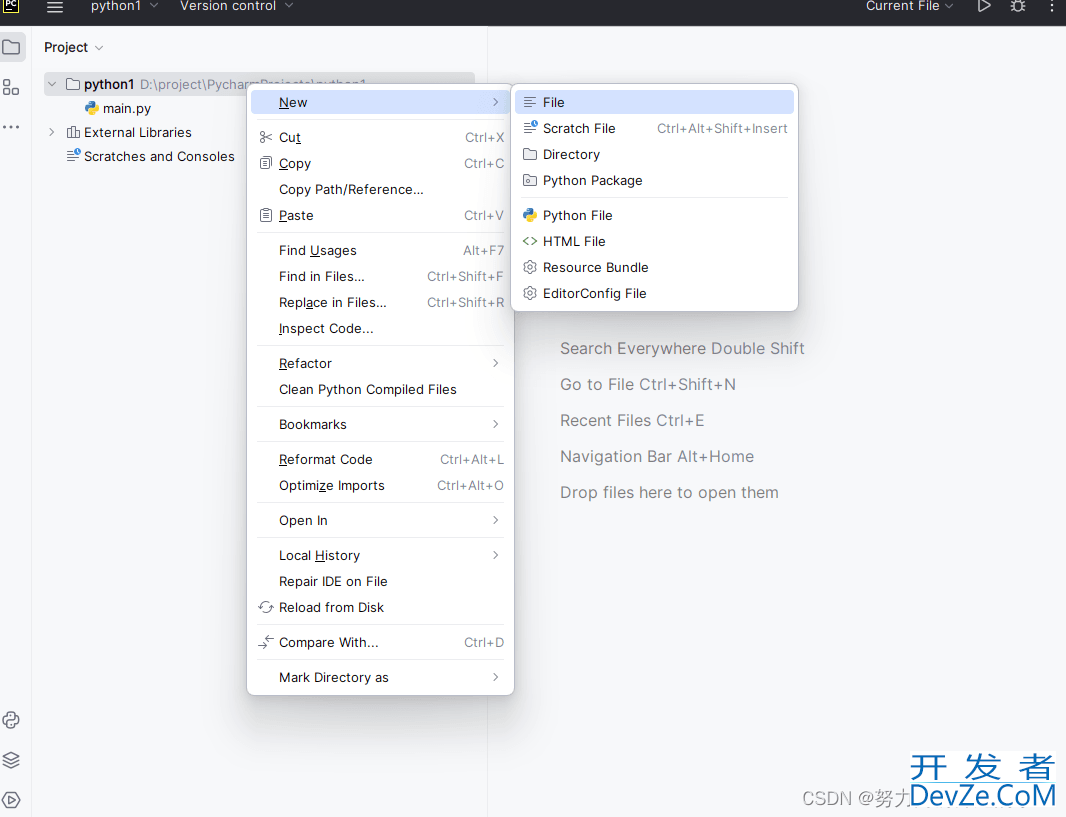Debug the current file
The image size is (1066, 817).
pyautogui.click(x=1018, y=6)
